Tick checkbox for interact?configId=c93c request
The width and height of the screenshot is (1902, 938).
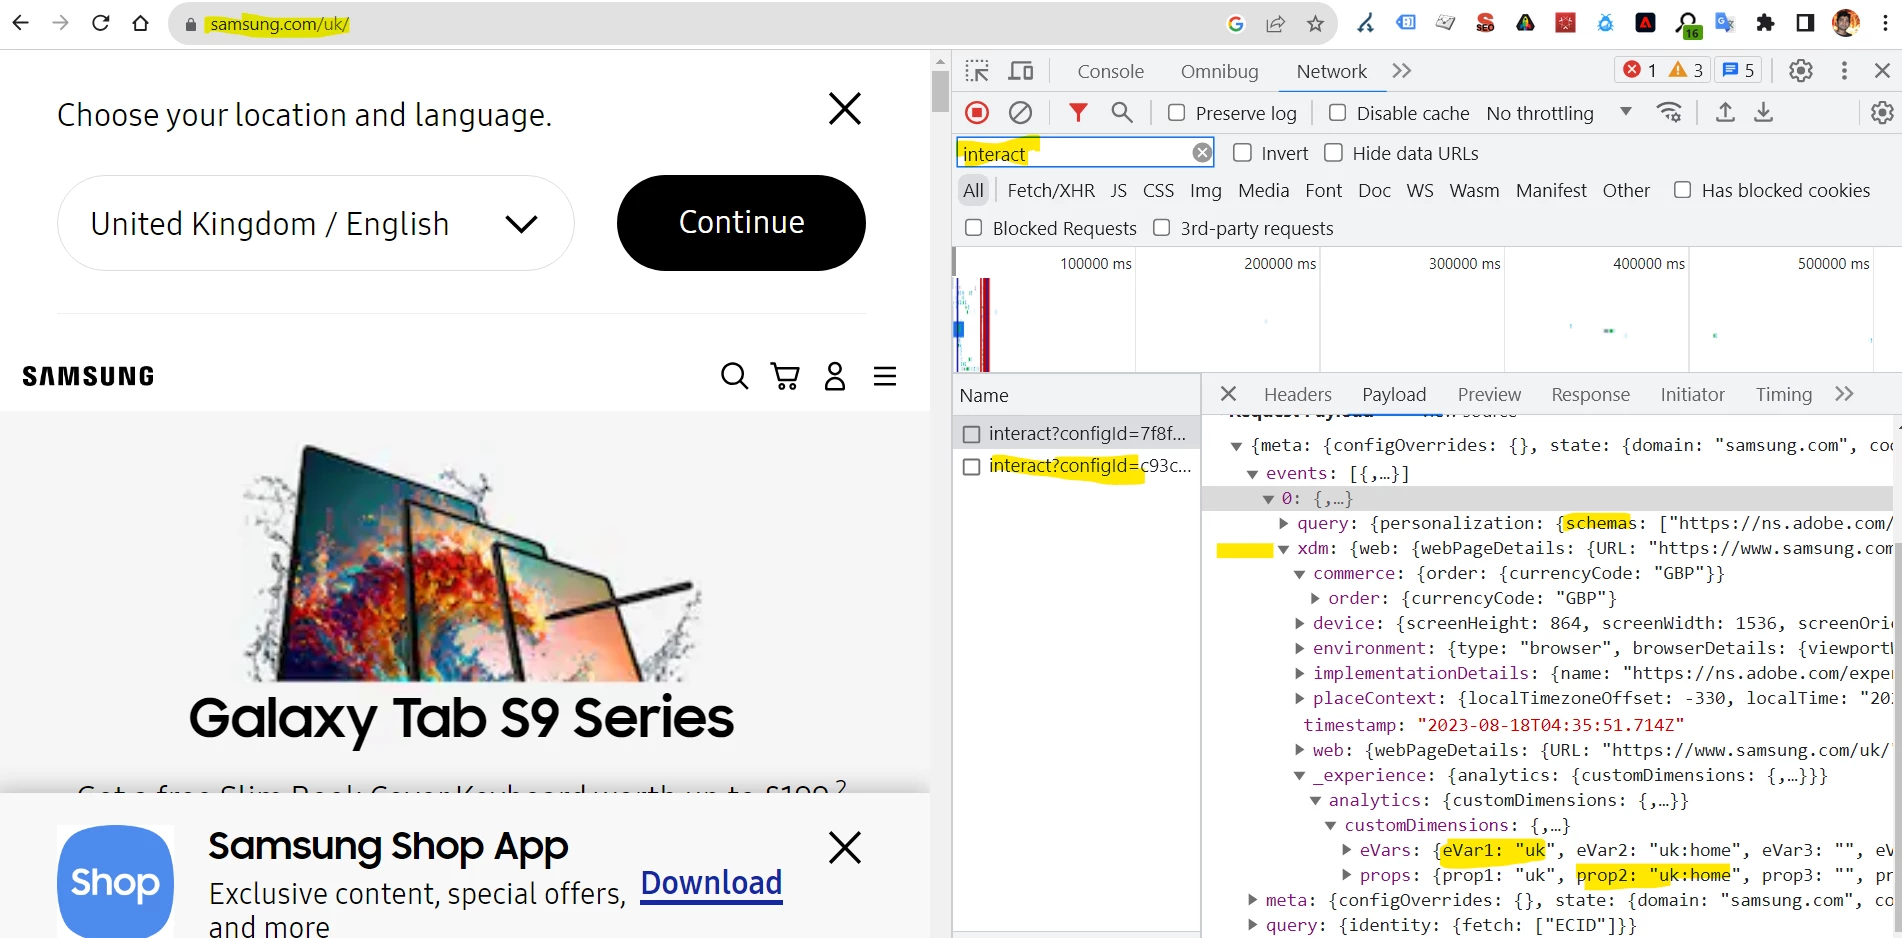[x=971, y=467]
